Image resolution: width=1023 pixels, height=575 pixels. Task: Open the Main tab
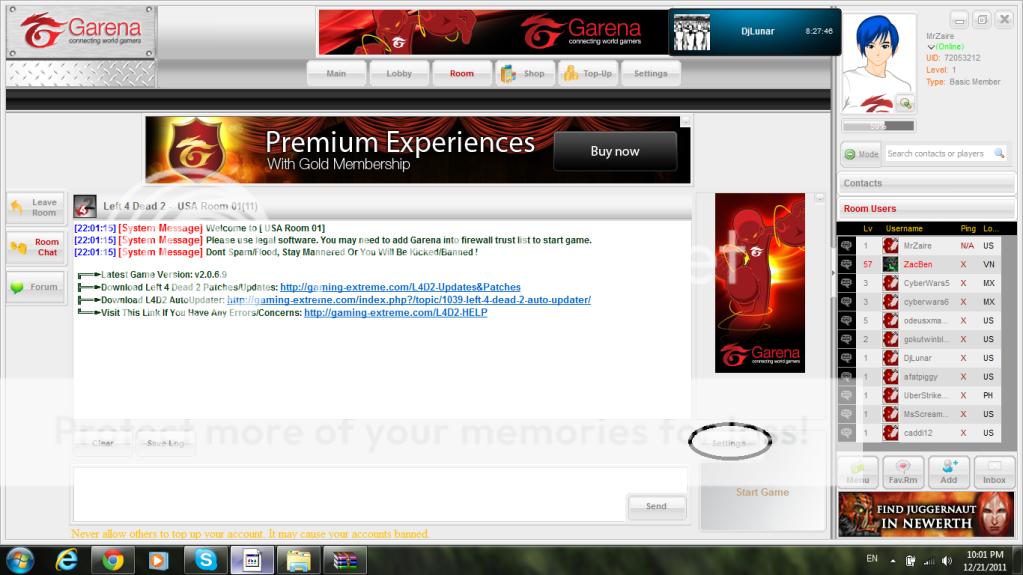[336, 73]
